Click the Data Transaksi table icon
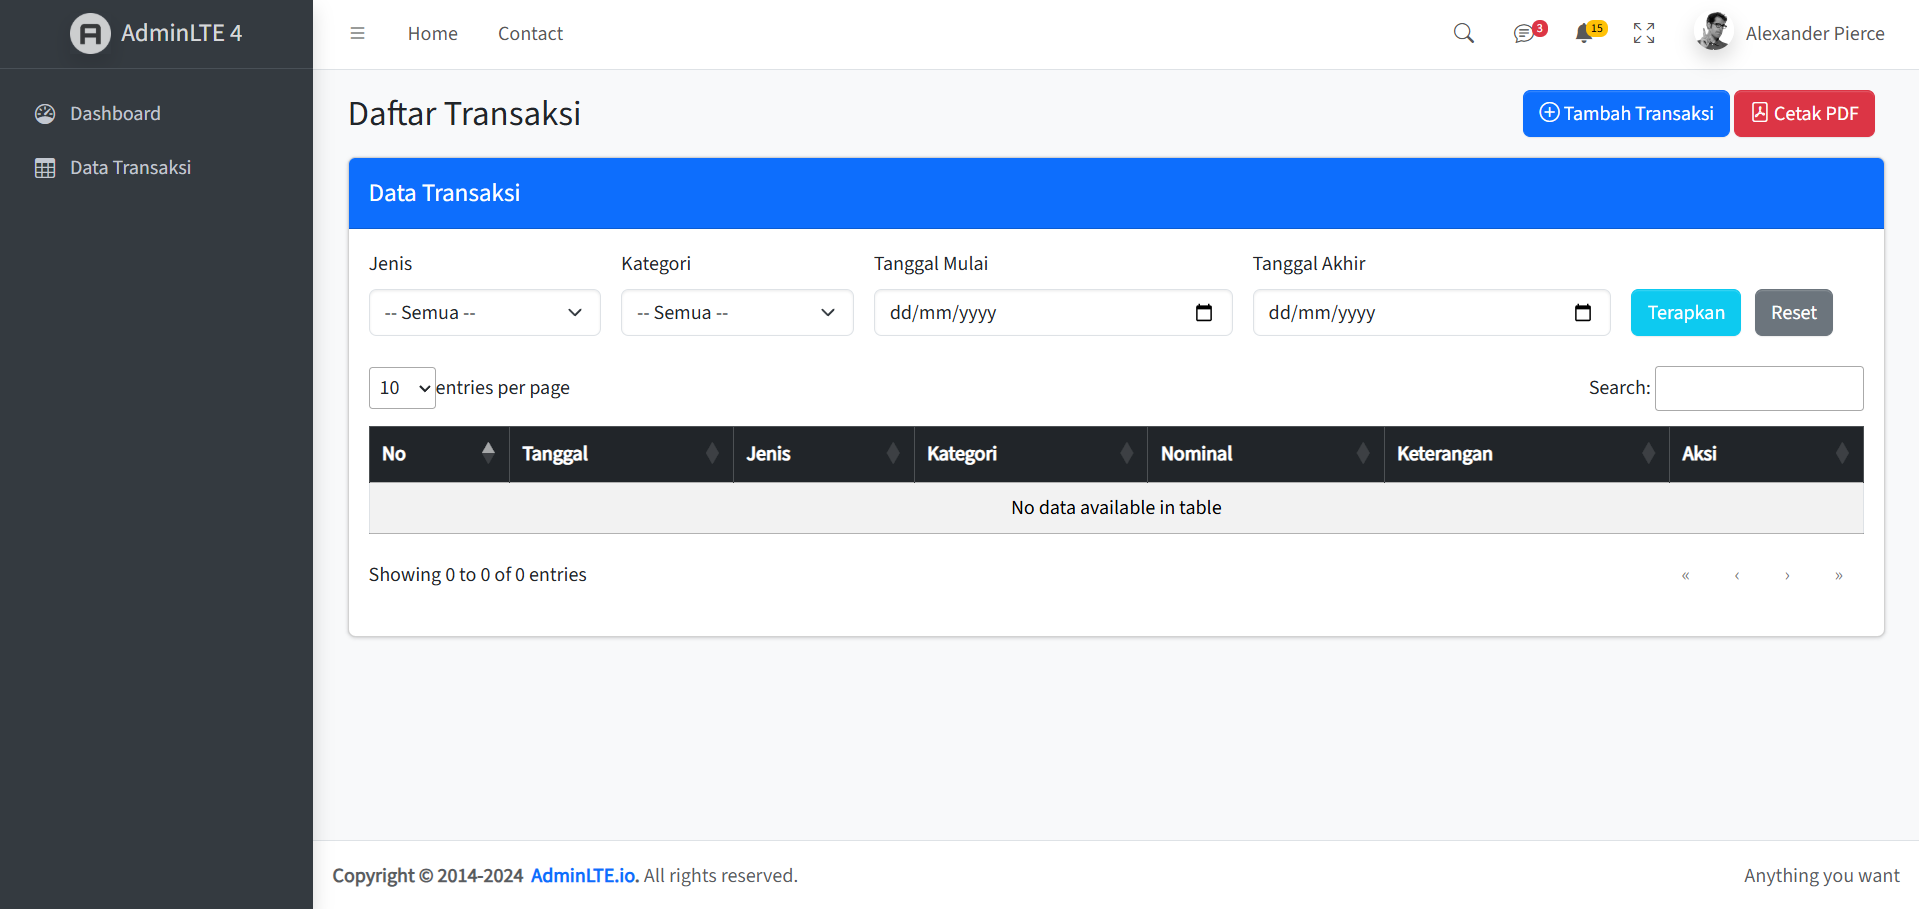This screenshot has height=909, width=1919. pyautogui.click(x=45, y=167)
